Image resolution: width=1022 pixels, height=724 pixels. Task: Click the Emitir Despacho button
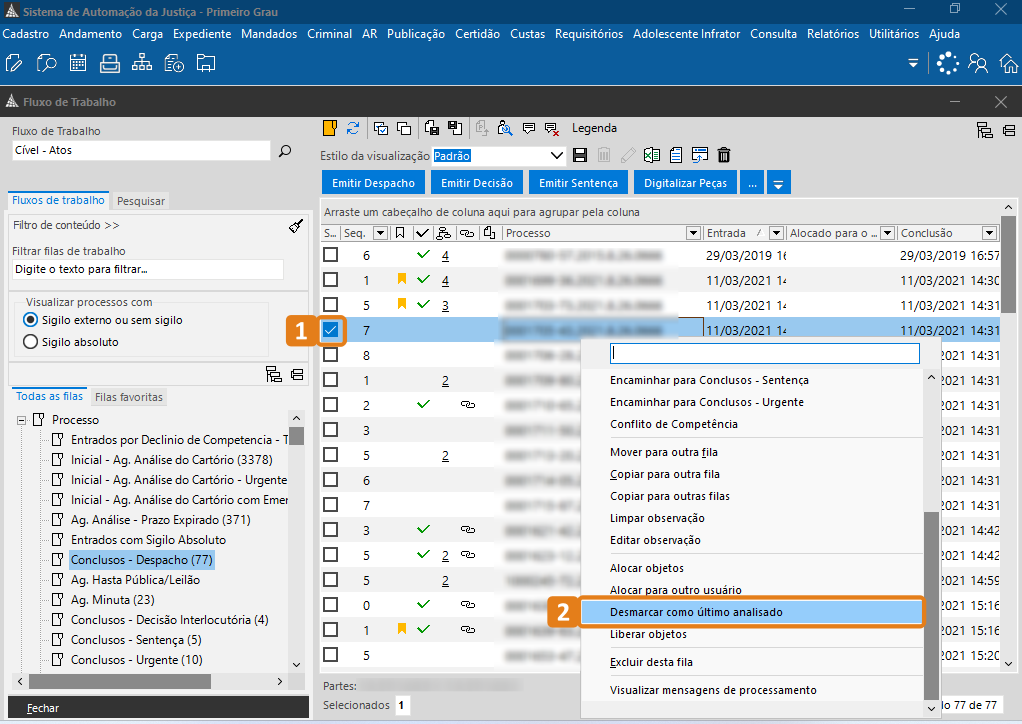pos(373,183)
